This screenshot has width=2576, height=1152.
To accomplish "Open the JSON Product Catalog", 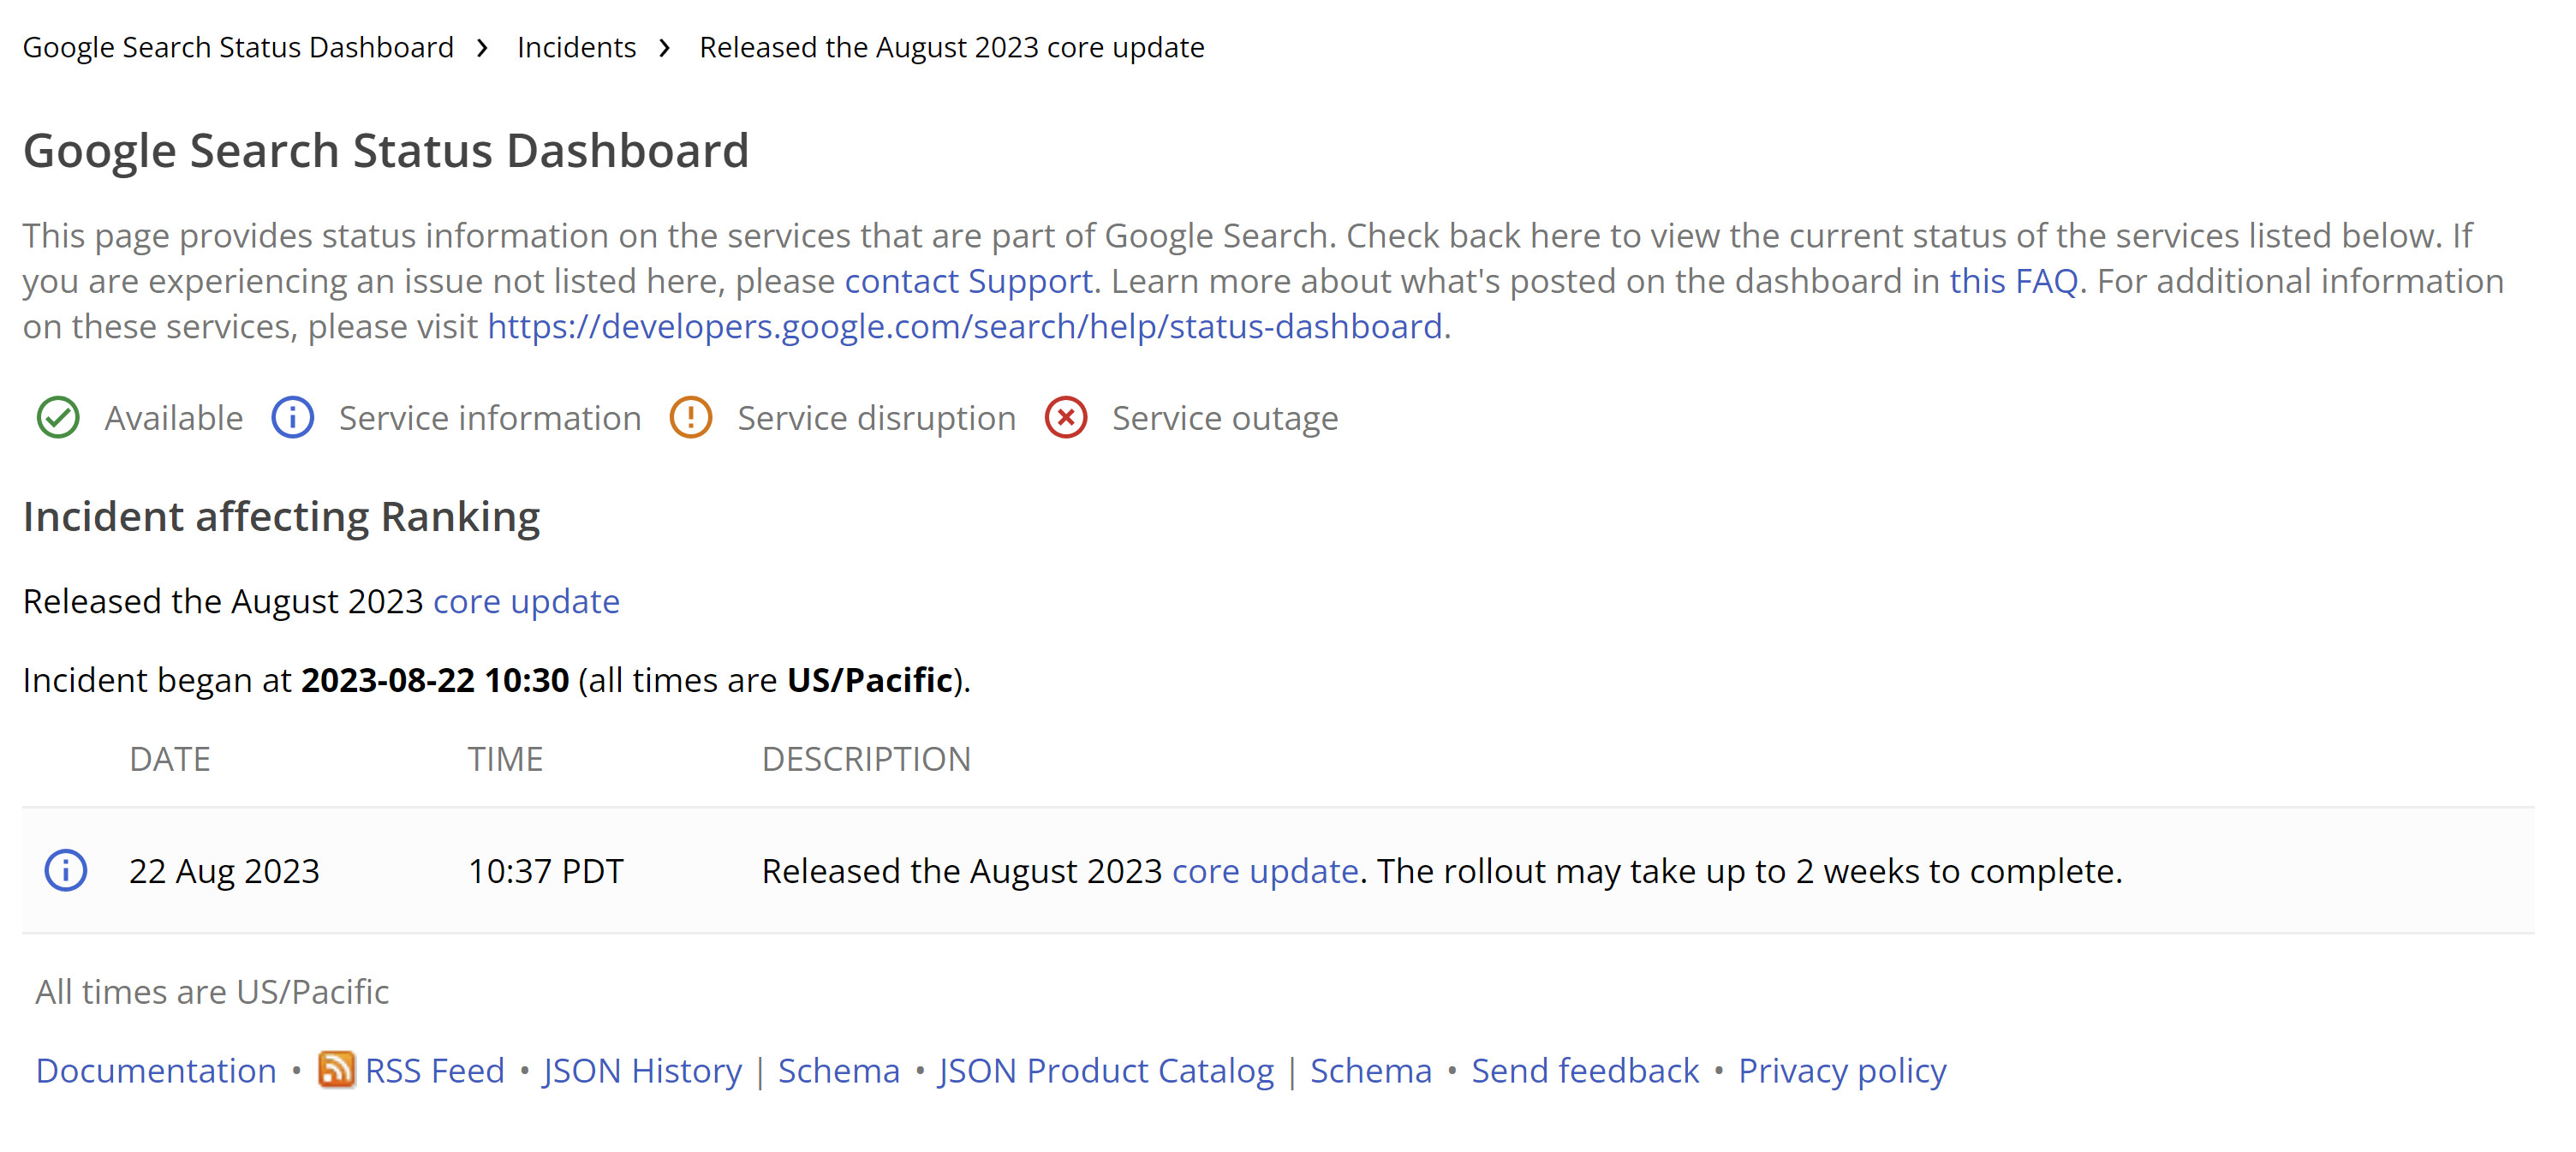I will point(1104,1069).
